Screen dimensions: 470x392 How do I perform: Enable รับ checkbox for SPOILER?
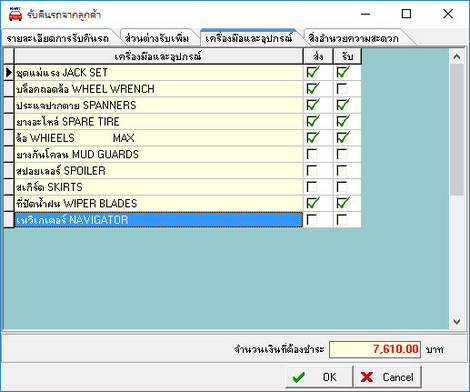point(342,170)
